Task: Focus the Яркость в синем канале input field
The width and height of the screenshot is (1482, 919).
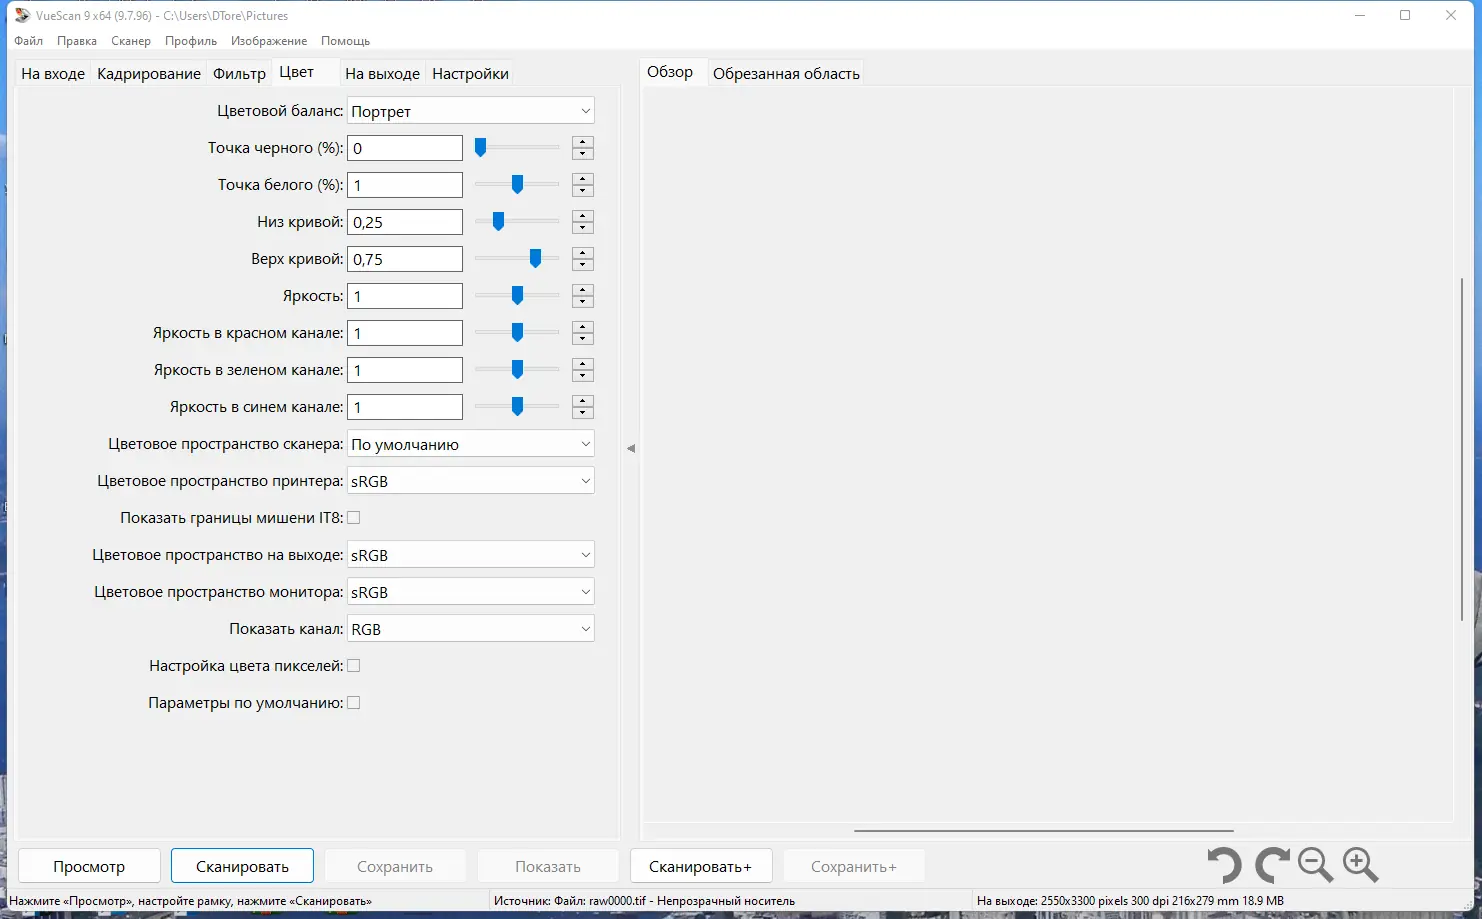Action: (405, 407)
